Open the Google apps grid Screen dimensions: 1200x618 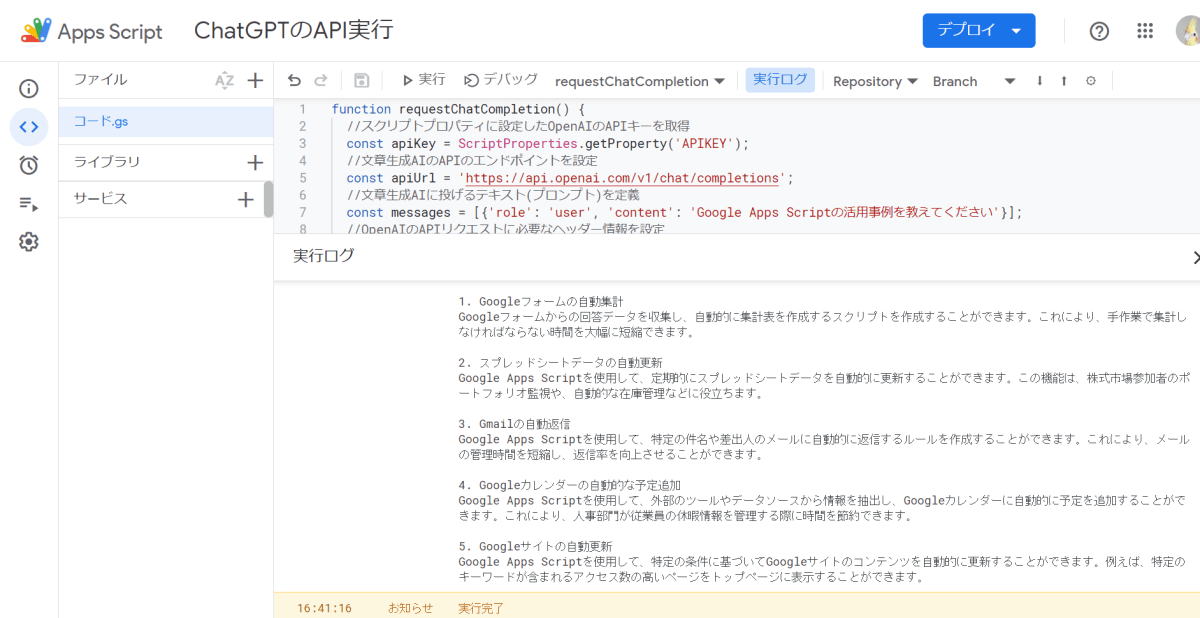[1146, 31]
